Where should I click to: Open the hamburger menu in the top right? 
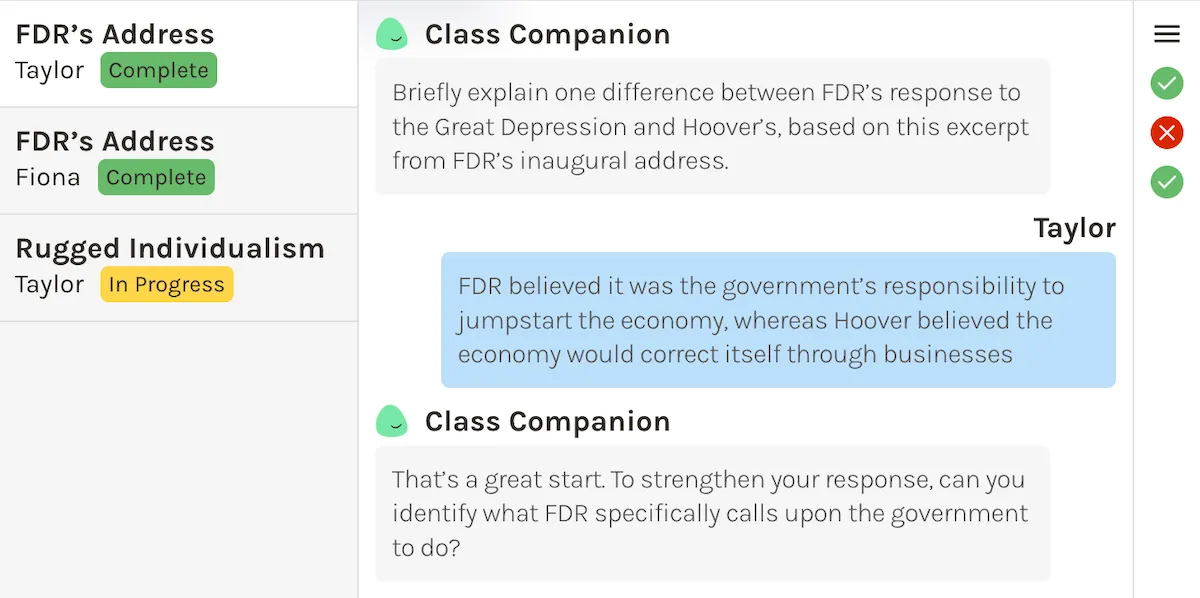tap(1166, 33)
